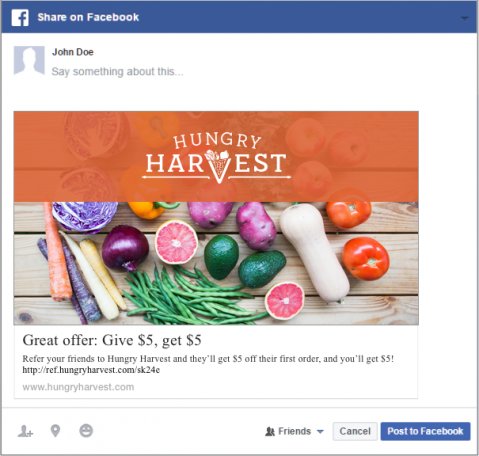
Task: Click the Hungry Harvest logo in the banner
Action: pos(217,158)
